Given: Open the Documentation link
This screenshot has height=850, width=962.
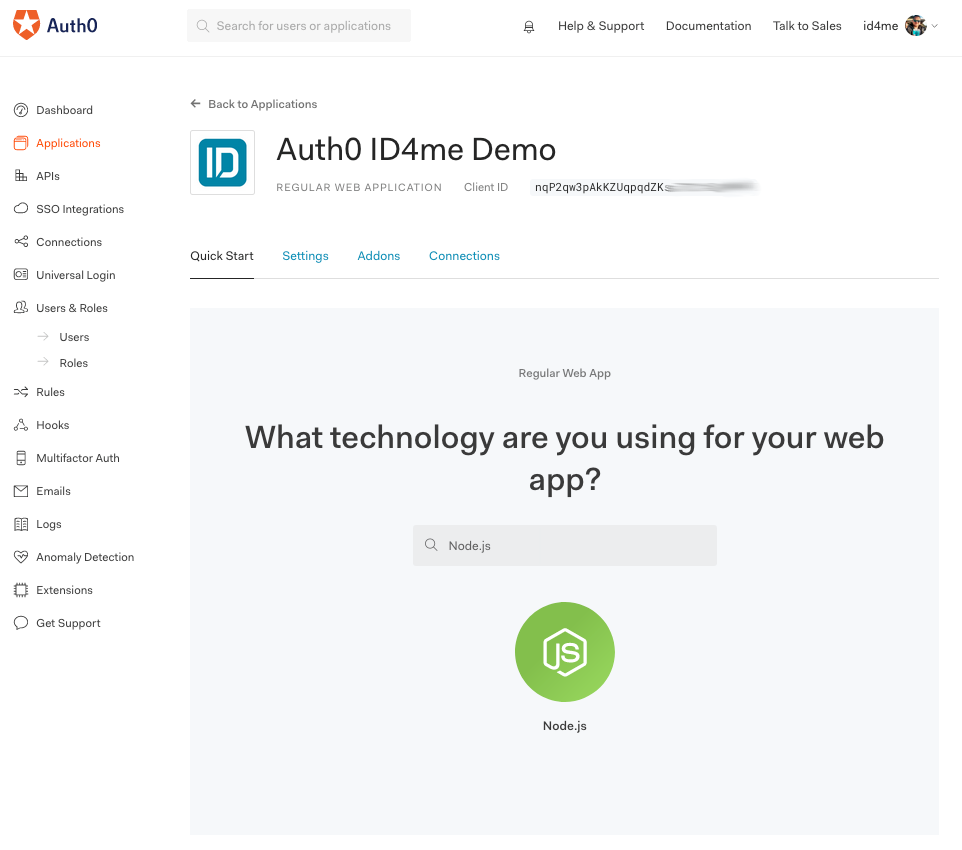Looking at the screenshot, I should coord(708,26).
